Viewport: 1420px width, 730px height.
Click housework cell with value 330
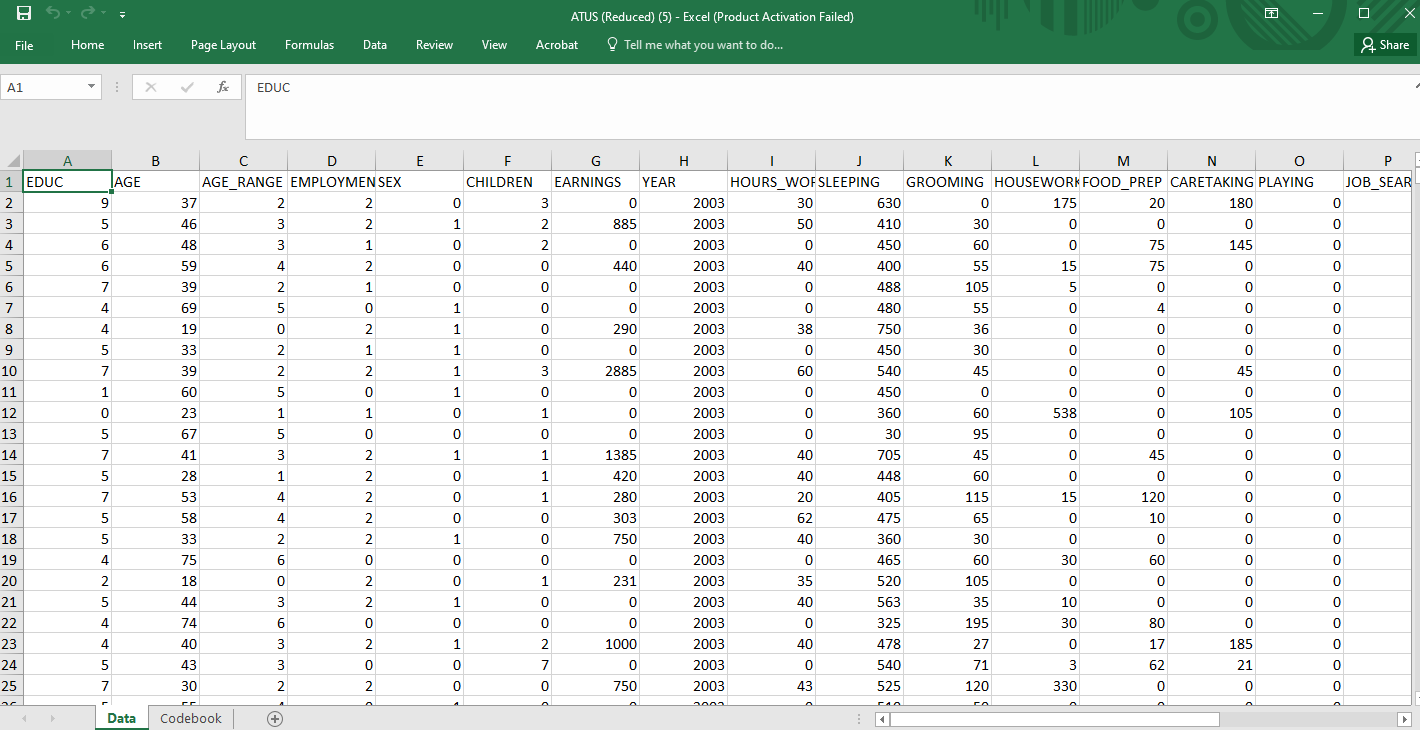coord(1035,686)
